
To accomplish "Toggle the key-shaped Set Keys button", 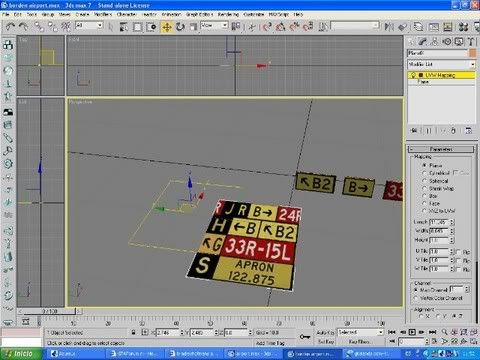I will (x=304, y=337).
